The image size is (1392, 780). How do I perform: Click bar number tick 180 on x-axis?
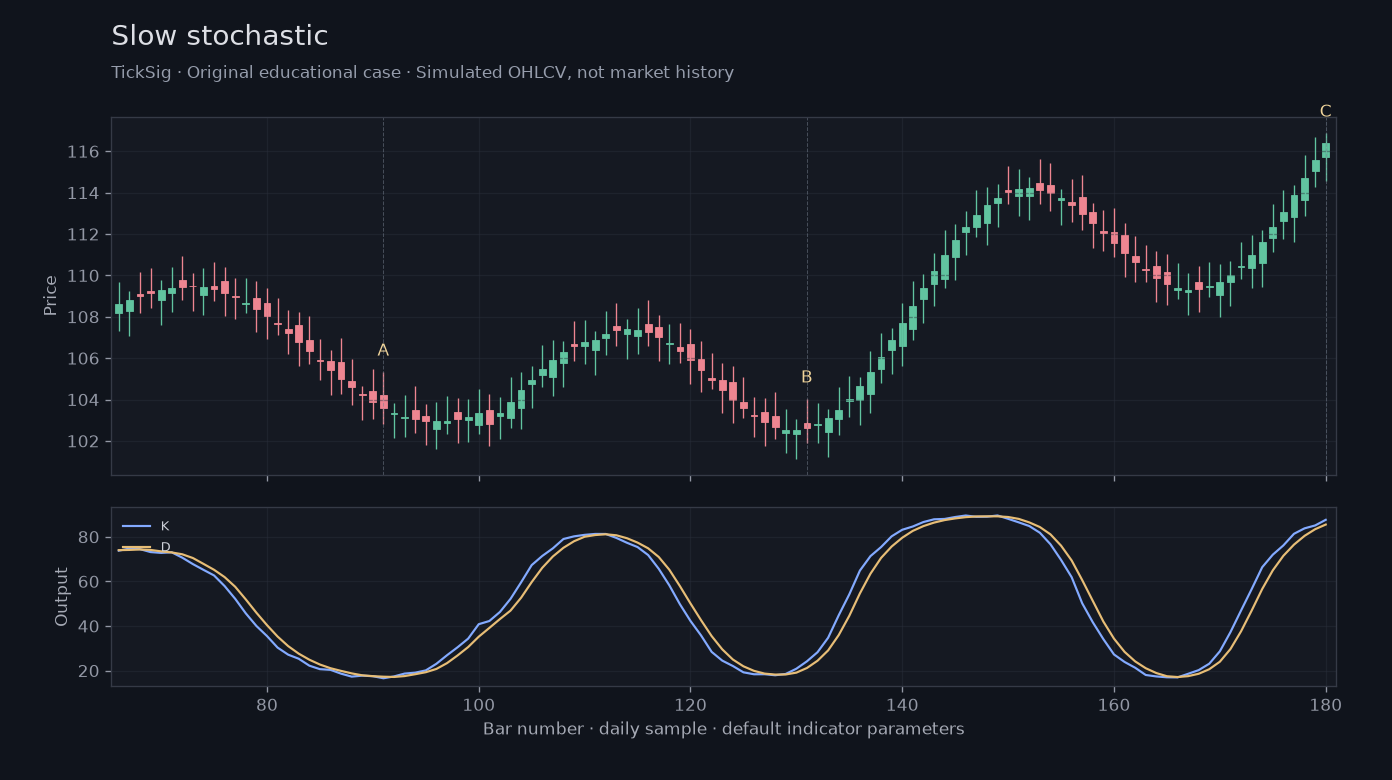(1326, 704)
